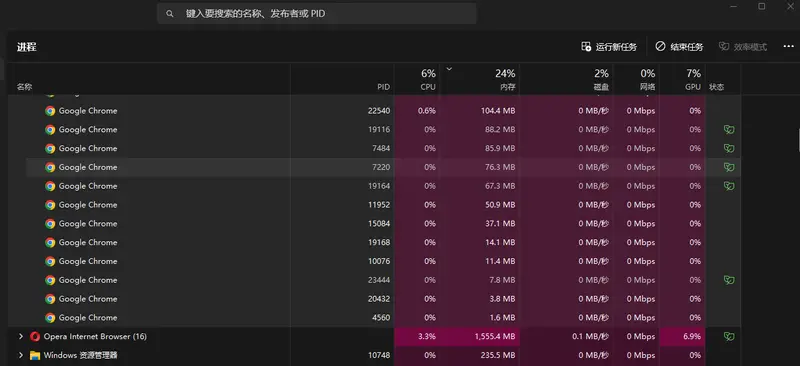Click the Chrome icon for PID 20432
The width and height of the screenshot is (800, 366).
point(50,299)
